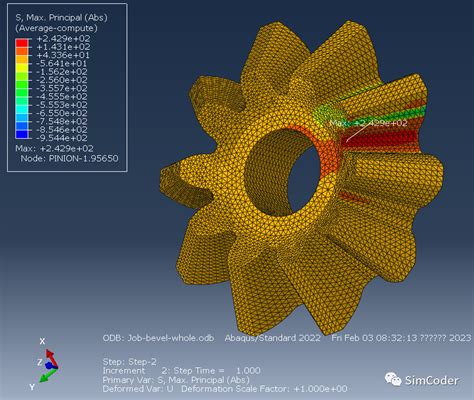Click the legend value -5.641e+01
Image resolution: width=474 pixels, height=400 pixels.
pos(62,64)
